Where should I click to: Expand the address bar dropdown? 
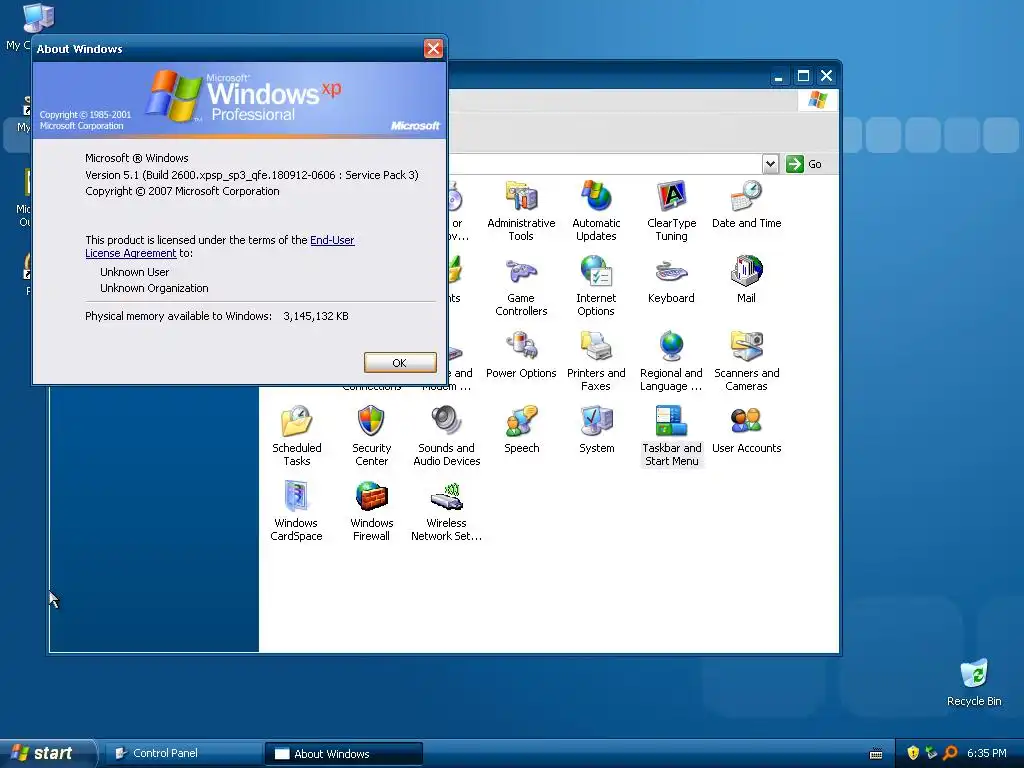coord(771,164)
